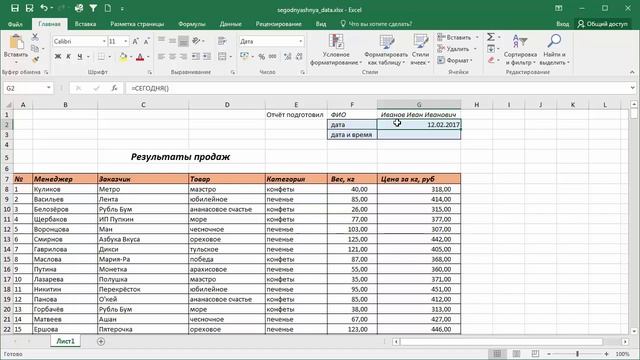640x360 pixels.
Task: Open the number format Дата dropdown
Action: pos(301,41)
